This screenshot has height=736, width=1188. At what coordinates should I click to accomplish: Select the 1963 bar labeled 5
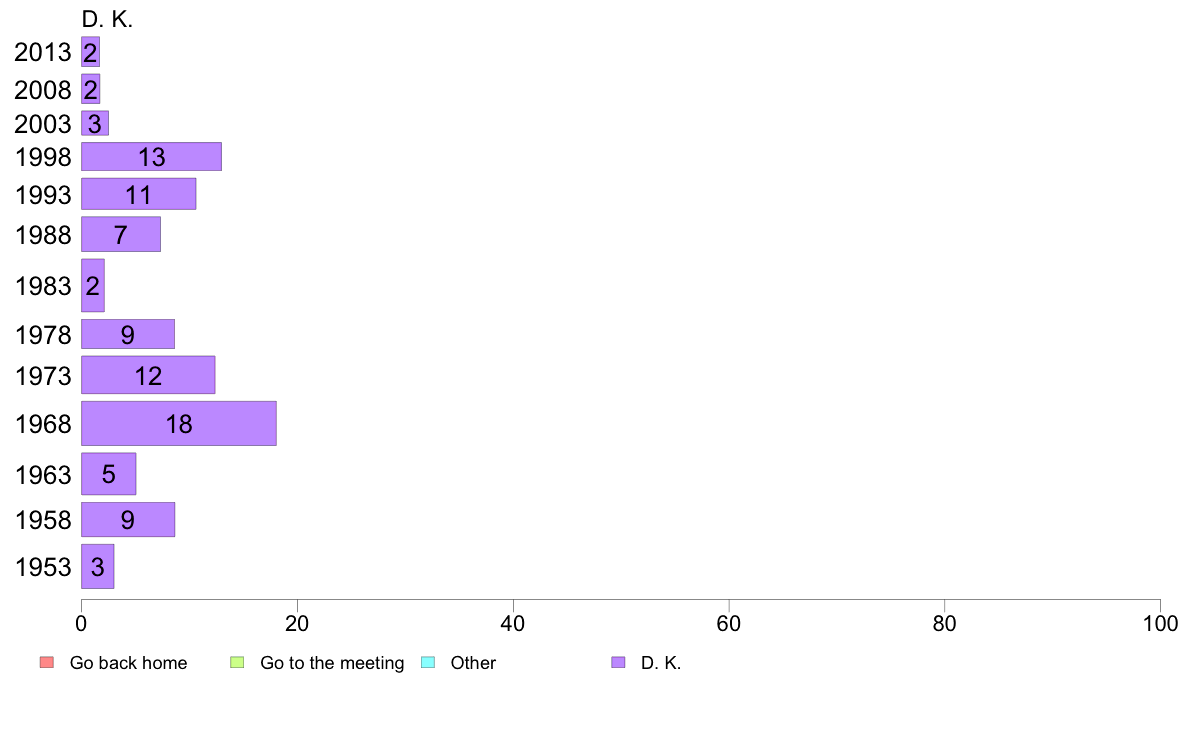[109, 474]
